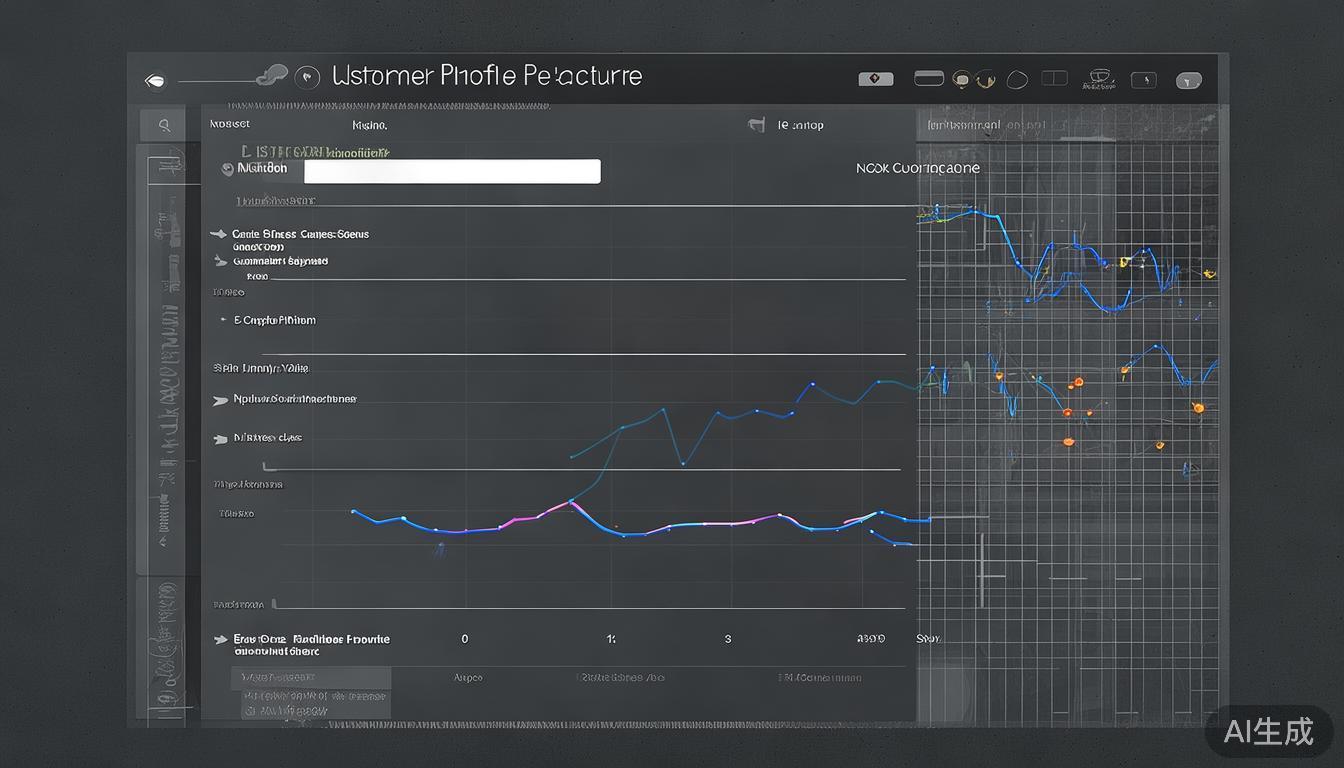Expand the 'Npduer' row disclosure arrow

220,400
